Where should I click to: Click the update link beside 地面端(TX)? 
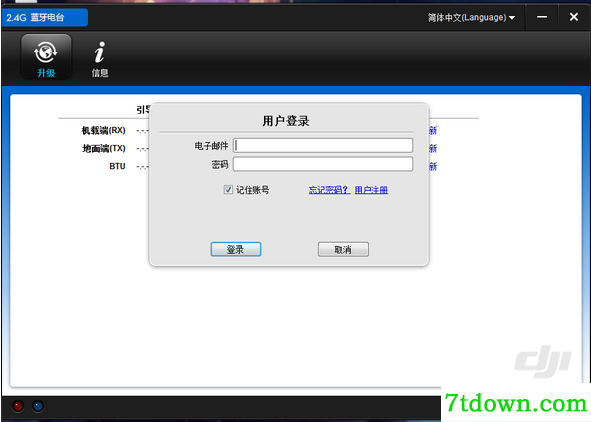coord(433,148)
